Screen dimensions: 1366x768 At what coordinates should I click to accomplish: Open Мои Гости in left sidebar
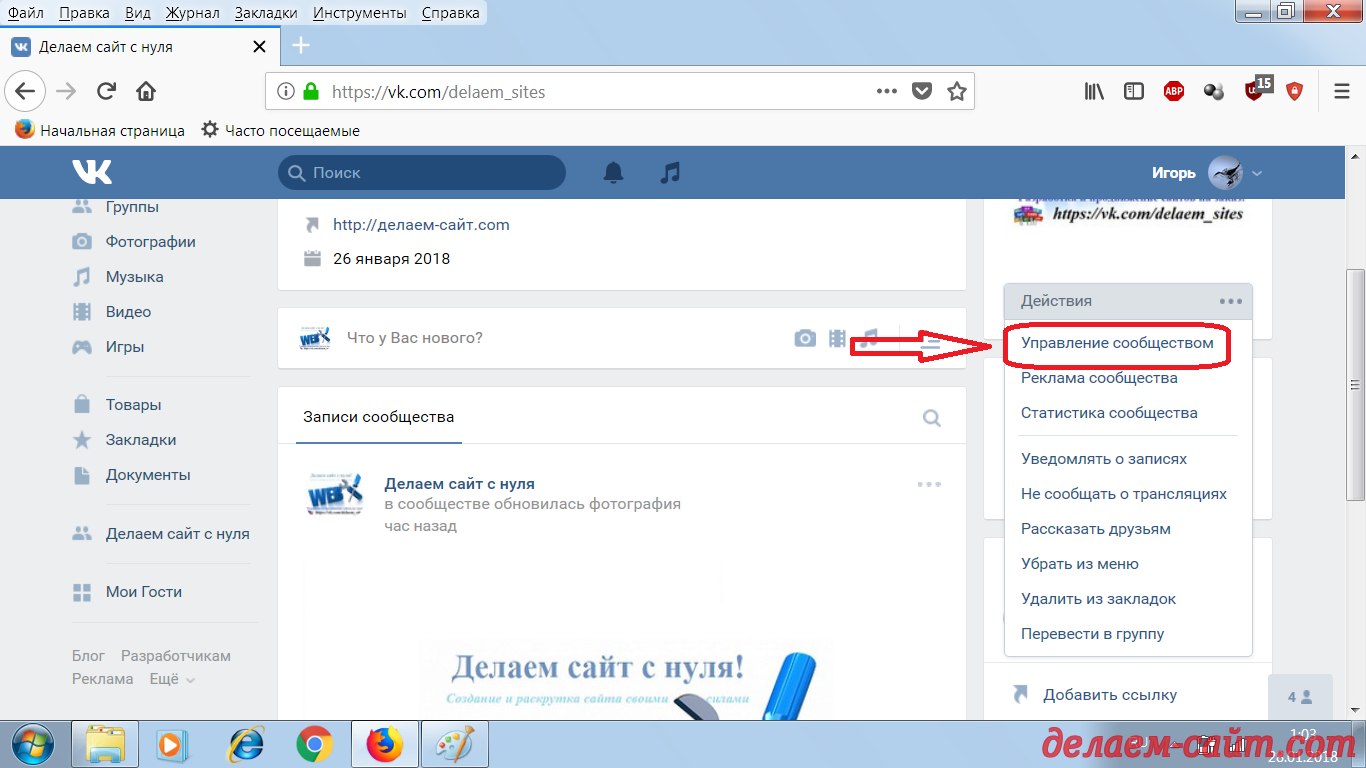(143, 592)
